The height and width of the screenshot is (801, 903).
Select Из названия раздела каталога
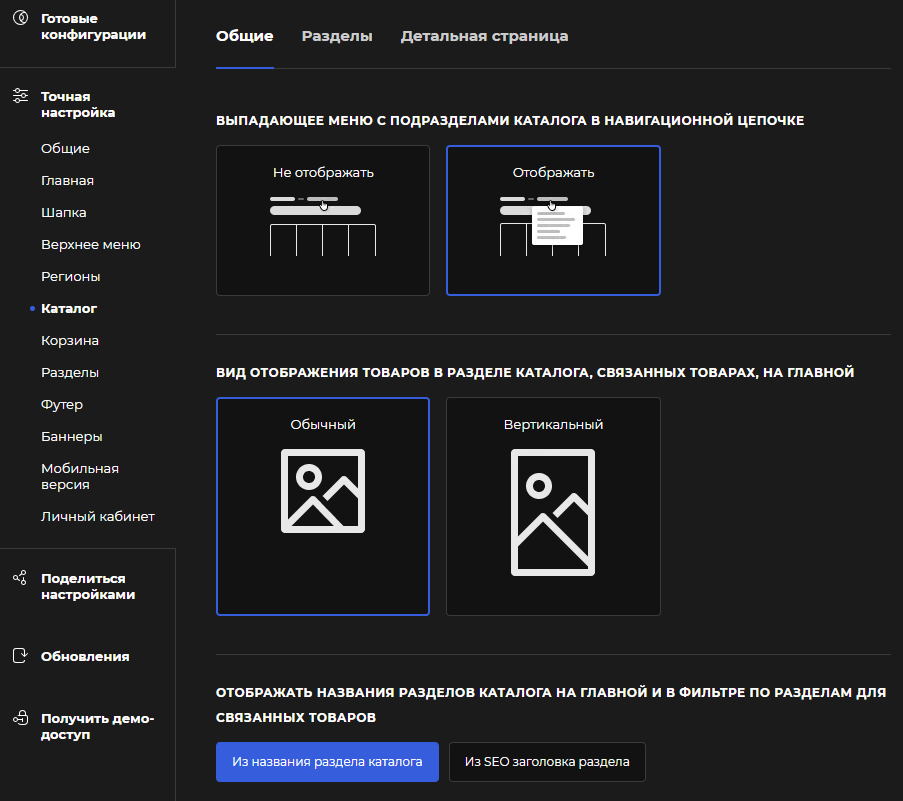327,762
